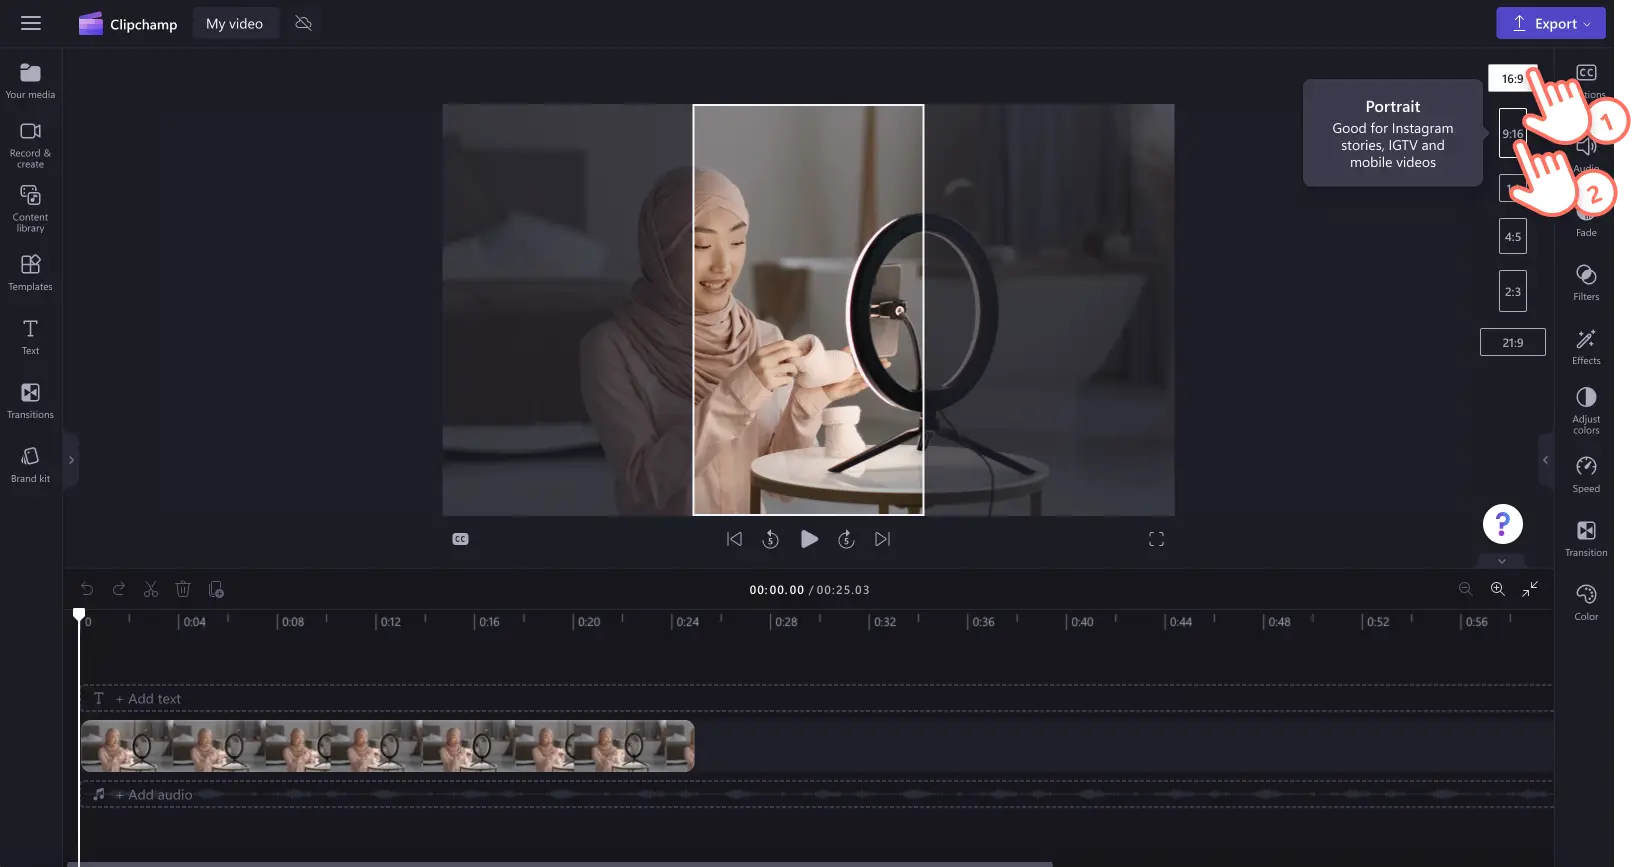Enter fullscreen preview mode
Viewport: 1633px width, 867px height.
point(1156,539)
